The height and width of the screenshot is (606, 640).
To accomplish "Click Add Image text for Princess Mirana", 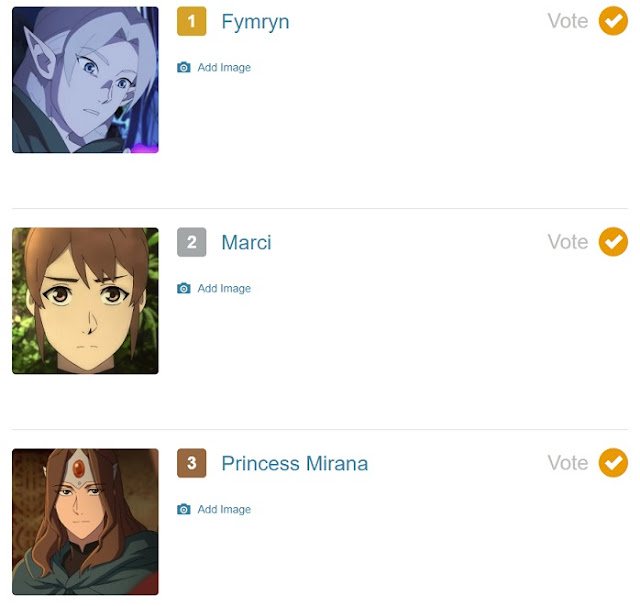I will (x=224, y=509).
